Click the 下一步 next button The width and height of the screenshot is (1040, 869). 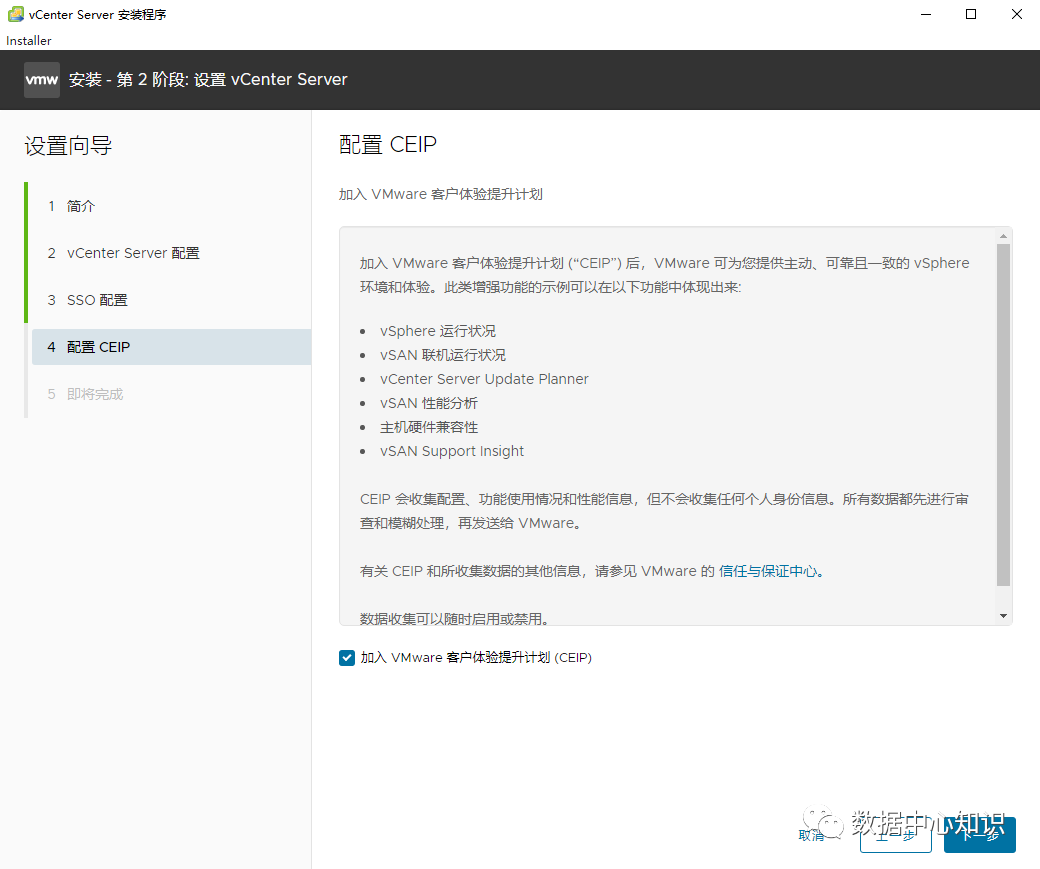click(980, 835)
